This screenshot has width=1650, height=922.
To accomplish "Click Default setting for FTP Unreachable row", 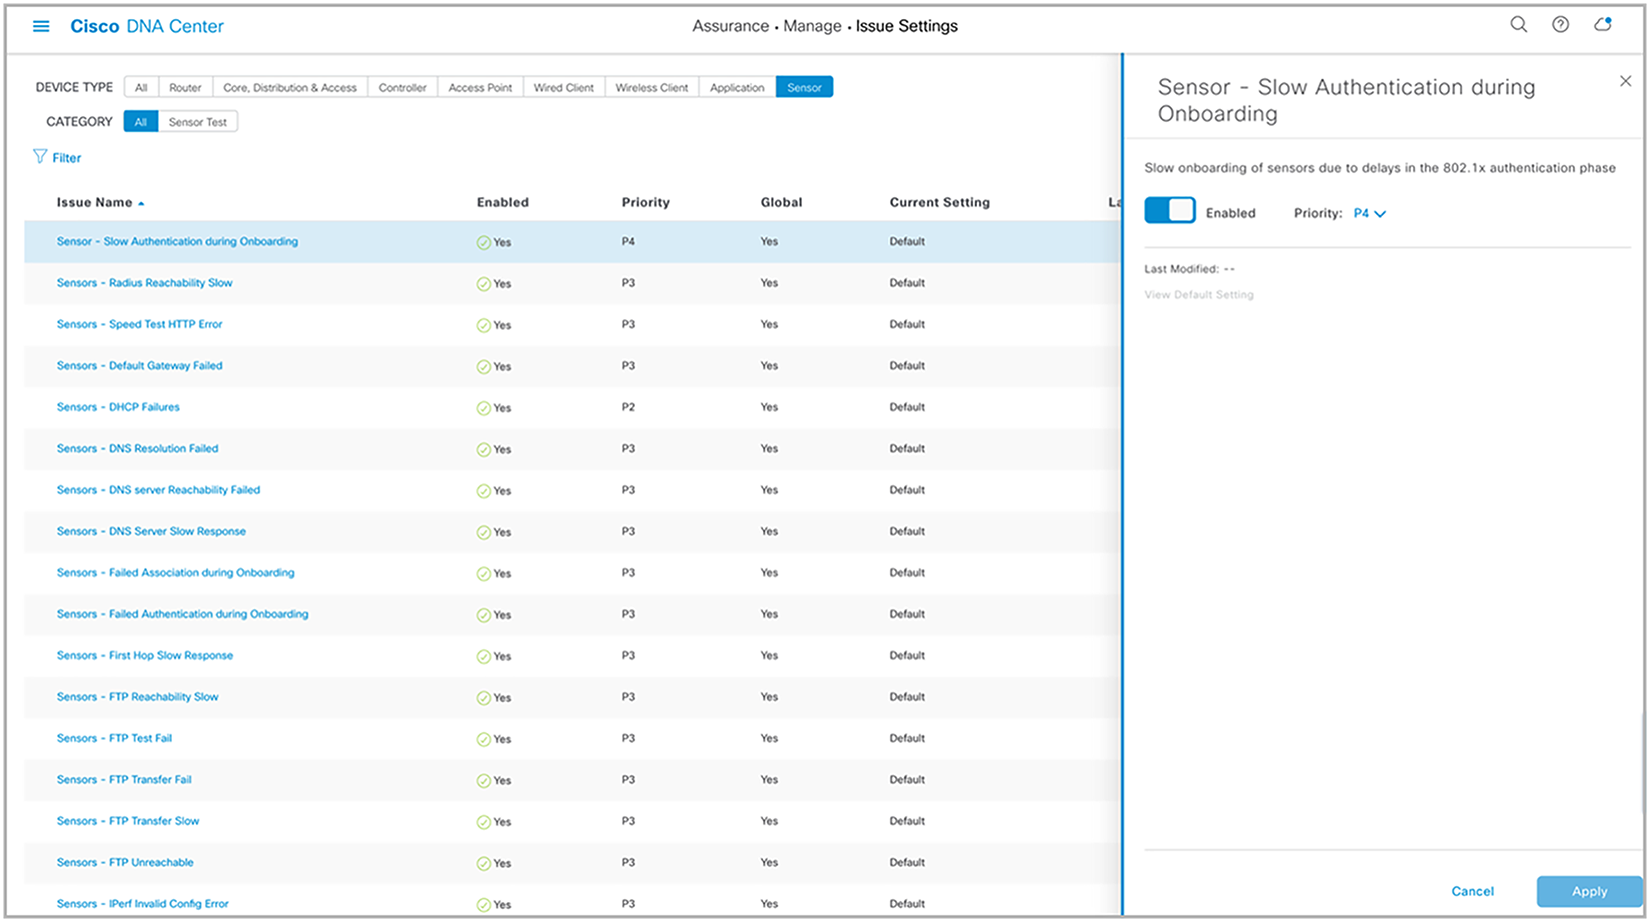I will coord(907,862).
